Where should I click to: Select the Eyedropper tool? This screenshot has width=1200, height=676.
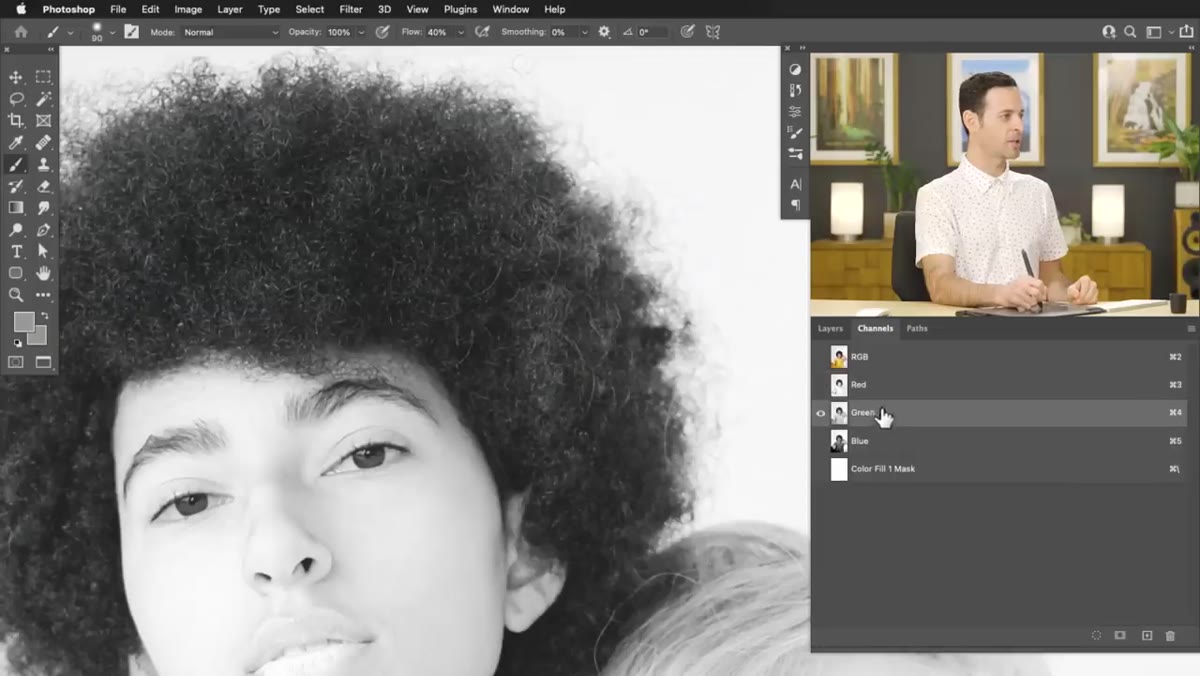point(16,143)
